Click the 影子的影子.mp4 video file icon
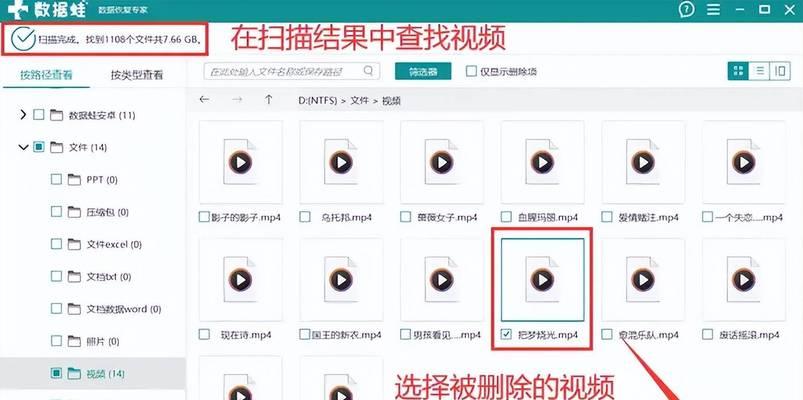Viewport: 803px width, 400px height. pos(240,162)
